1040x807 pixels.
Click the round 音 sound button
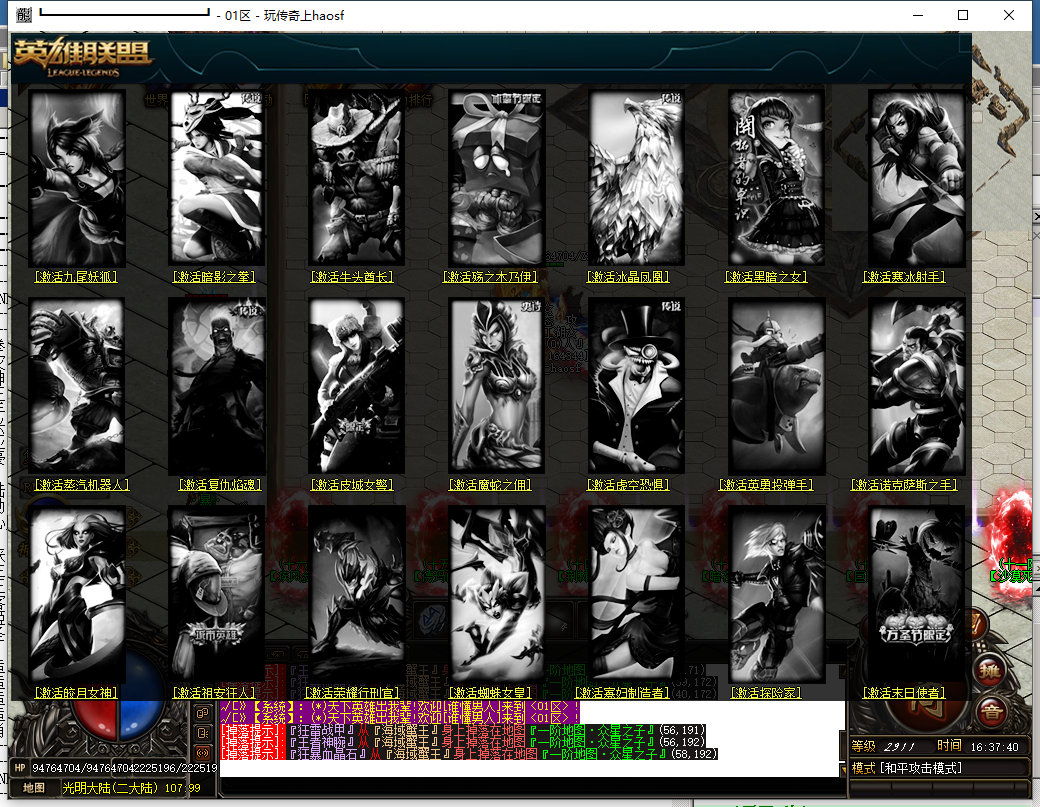[x=991, y=712]
